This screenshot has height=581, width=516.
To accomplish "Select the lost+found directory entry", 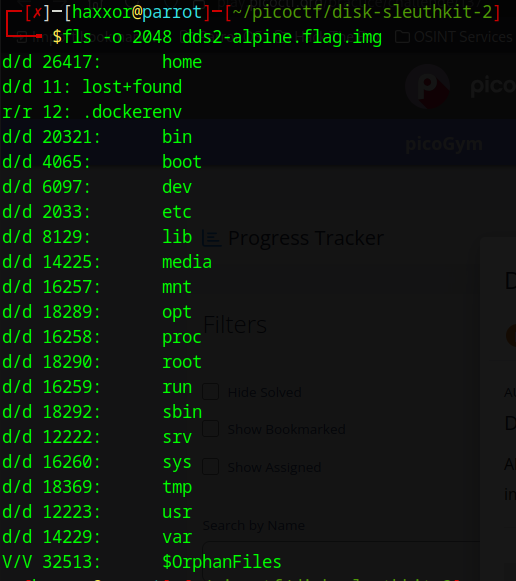I will tap(92, 87).
